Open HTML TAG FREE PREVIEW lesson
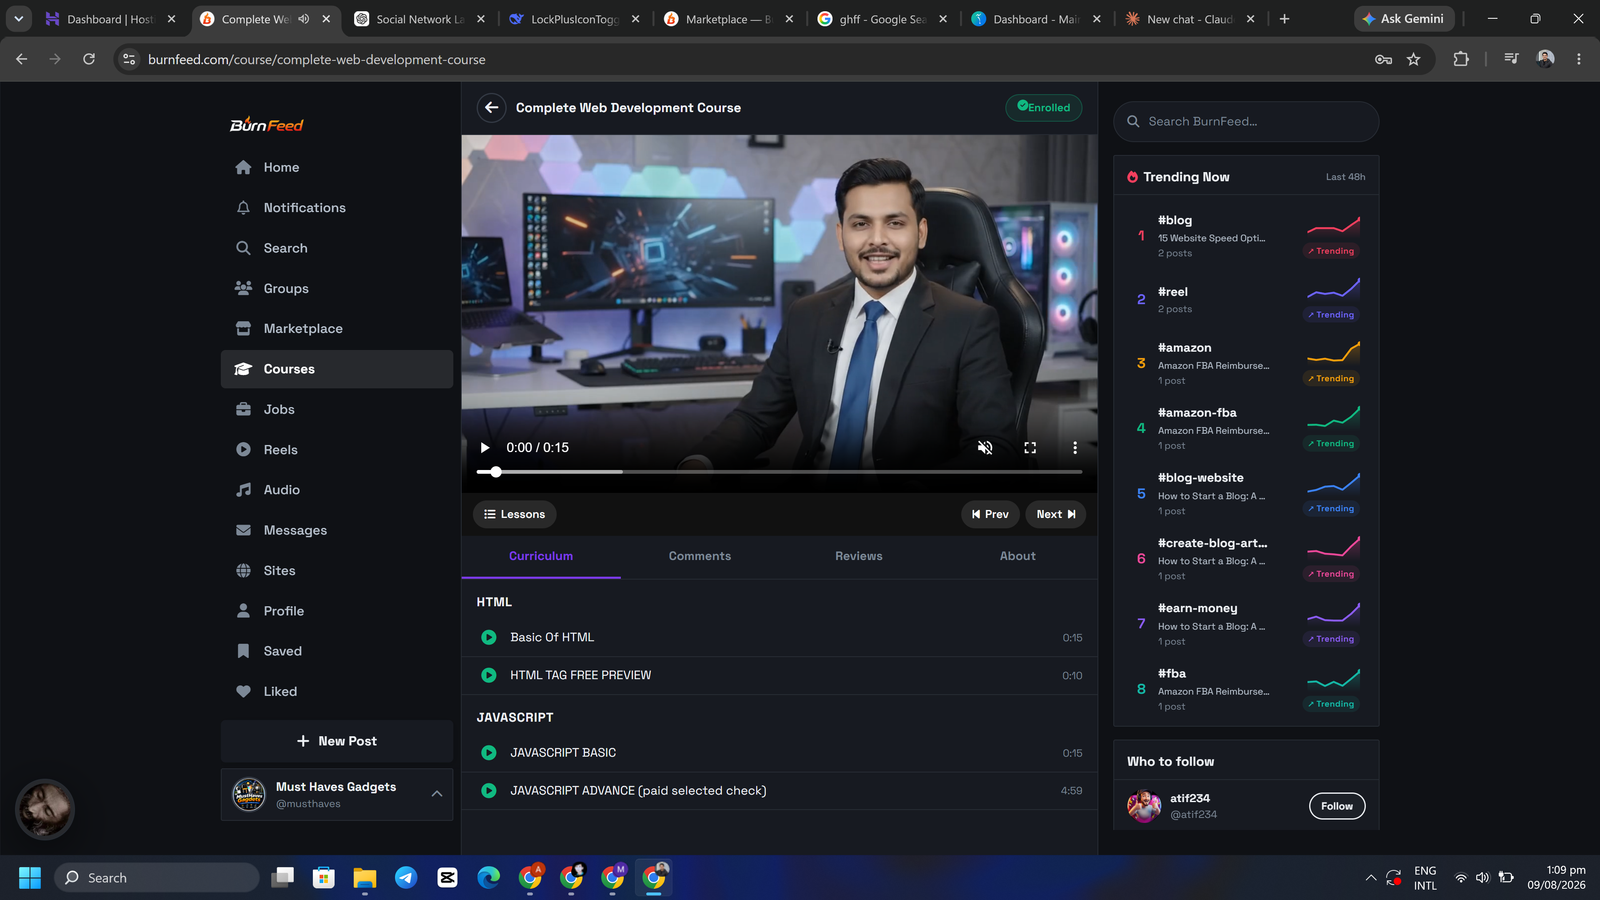The image size is (1600, 900). (x=779, y=675)
